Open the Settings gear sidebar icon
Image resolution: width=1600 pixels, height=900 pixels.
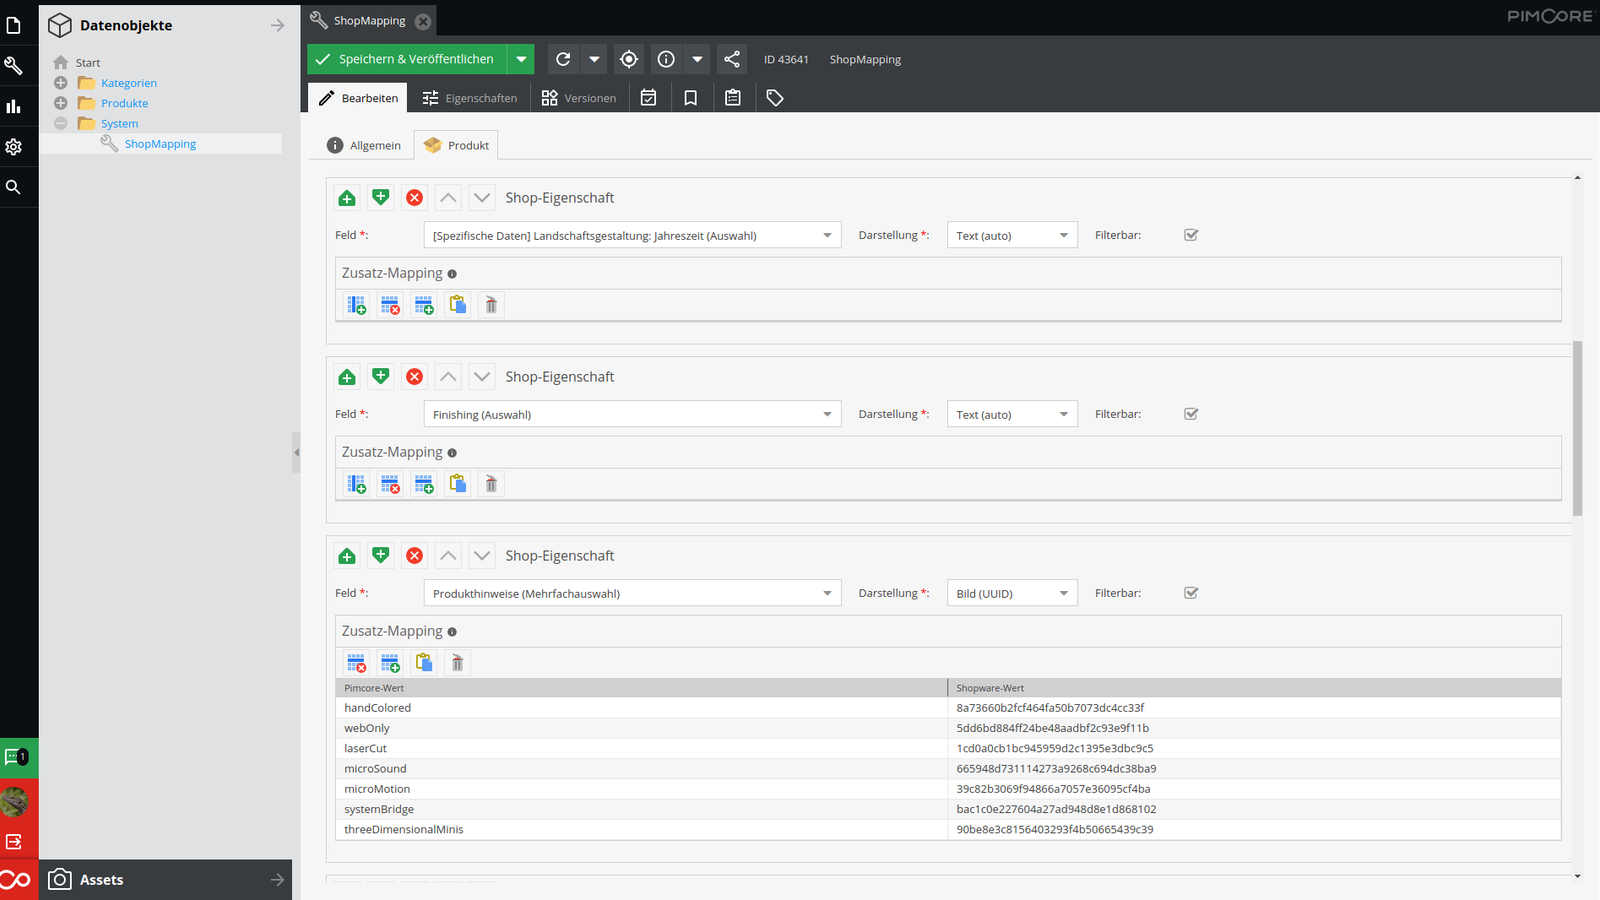[14, 147]
